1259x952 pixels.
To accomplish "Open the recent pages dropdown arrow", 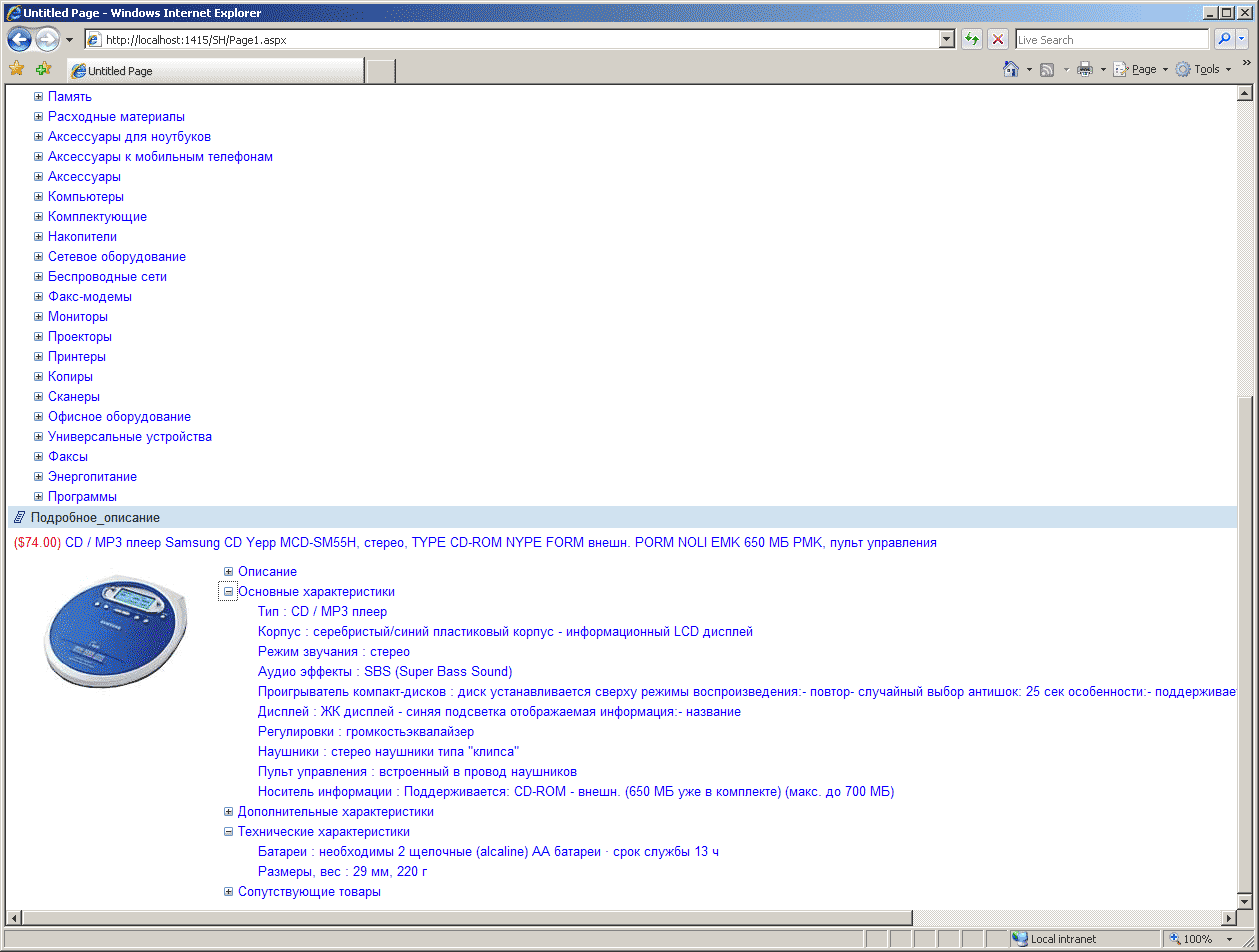I will [x=69, y=40].
